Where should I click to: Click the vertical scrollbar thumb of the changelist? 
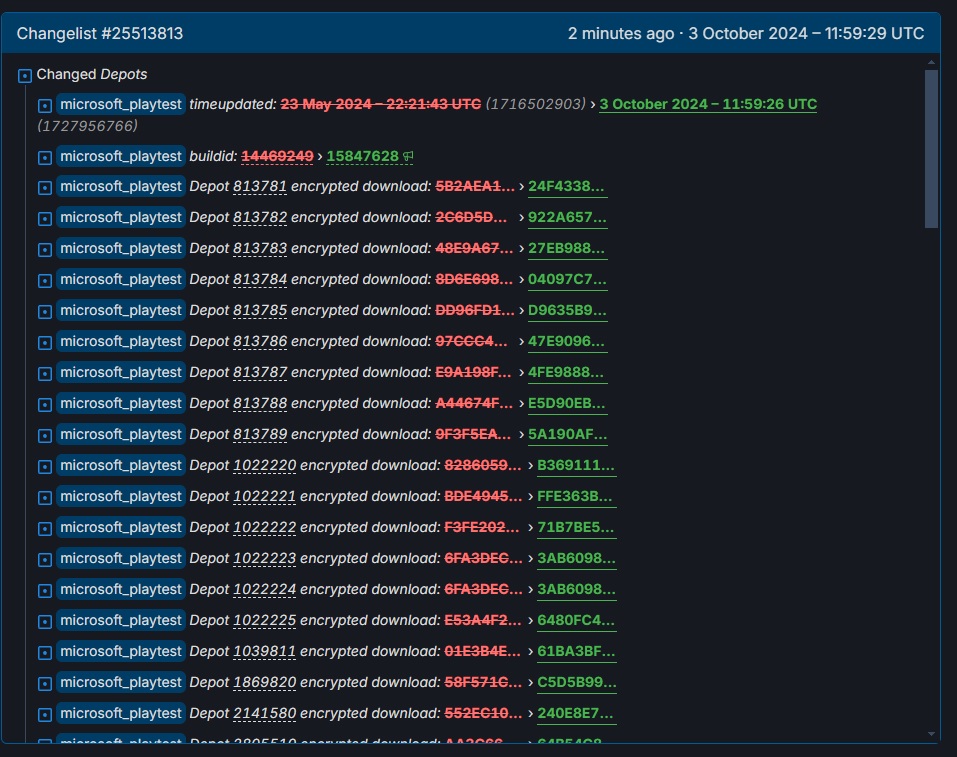931,150
